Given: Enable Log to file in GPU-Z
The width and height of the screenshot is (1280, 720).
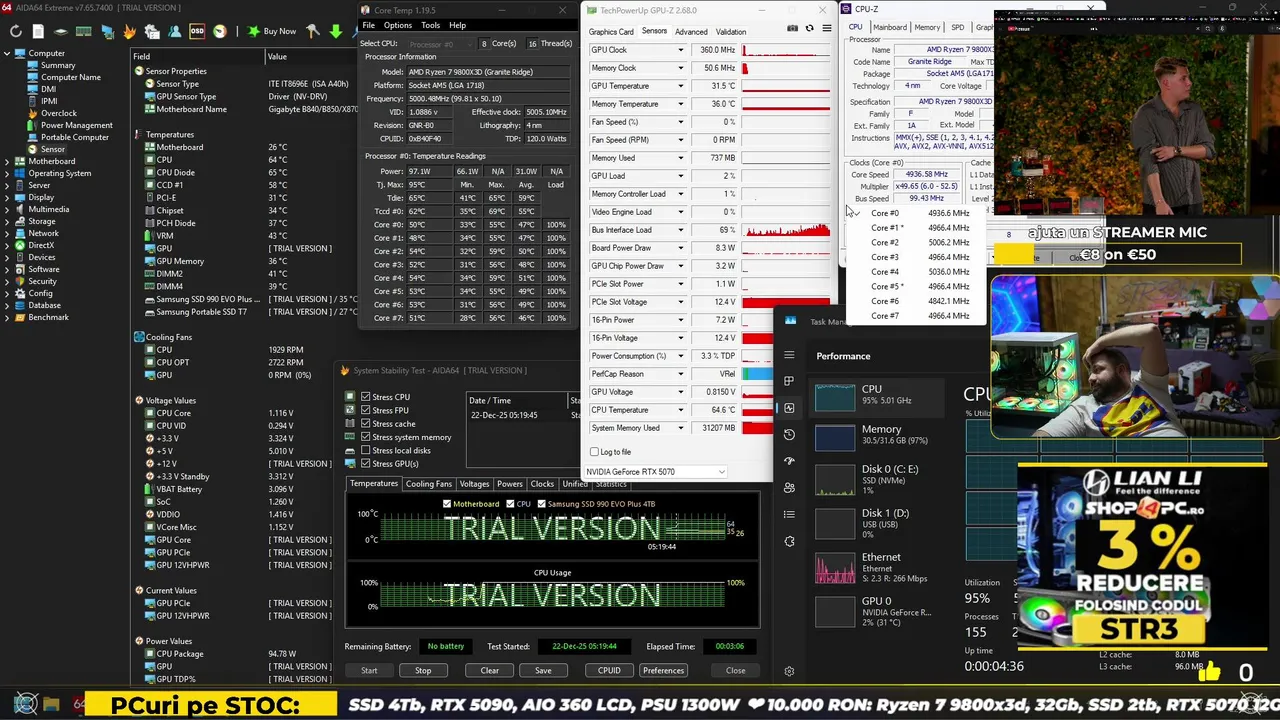Looking at the screenshot, I should 595,452.
